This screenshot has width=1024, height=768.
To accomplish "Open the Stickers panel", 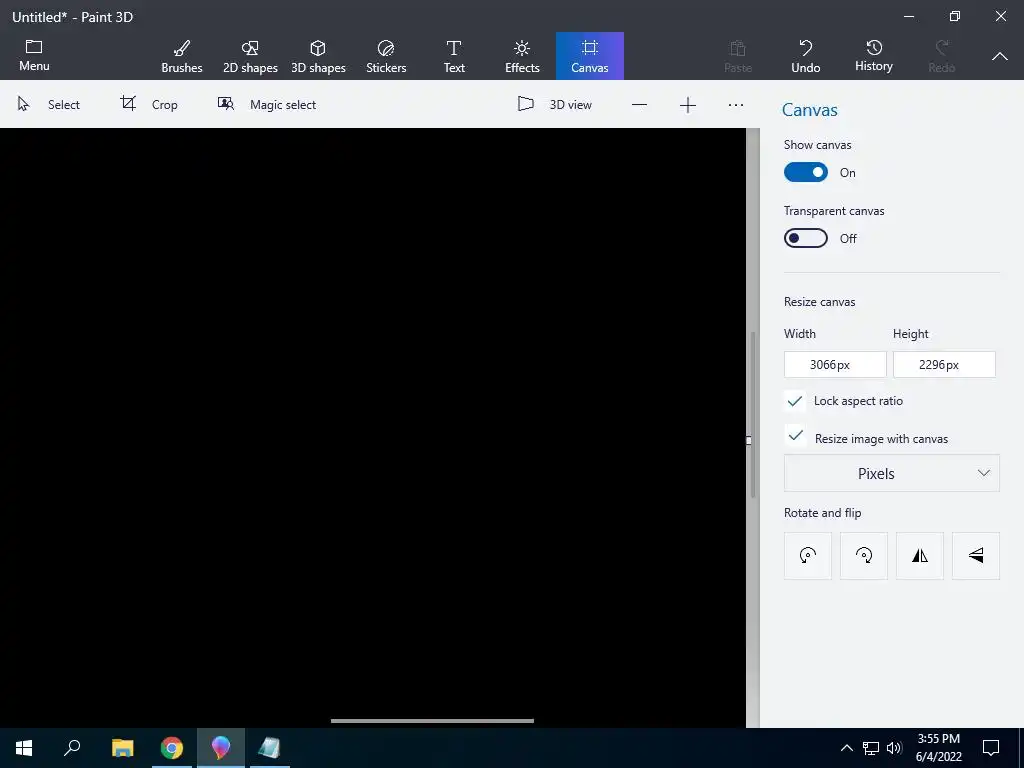I will 386,56.
